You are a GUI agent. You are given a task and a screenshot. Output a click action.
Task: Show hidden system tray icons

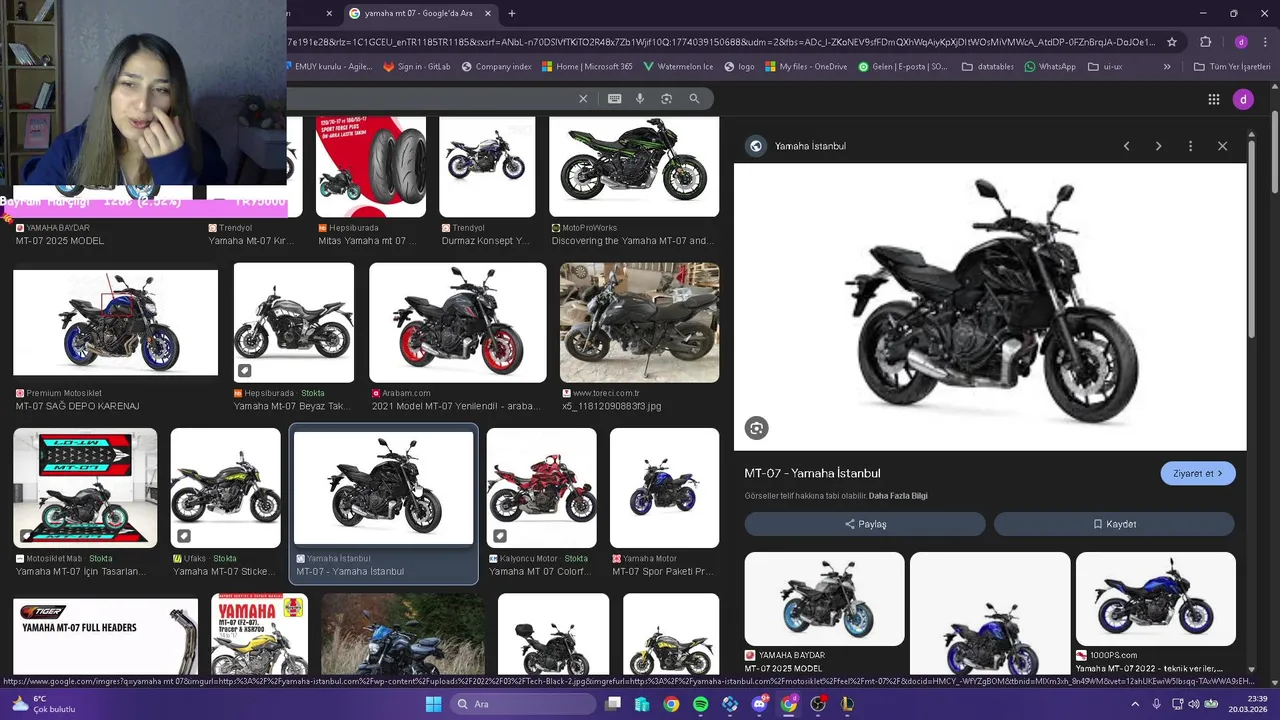[1134, 704]
